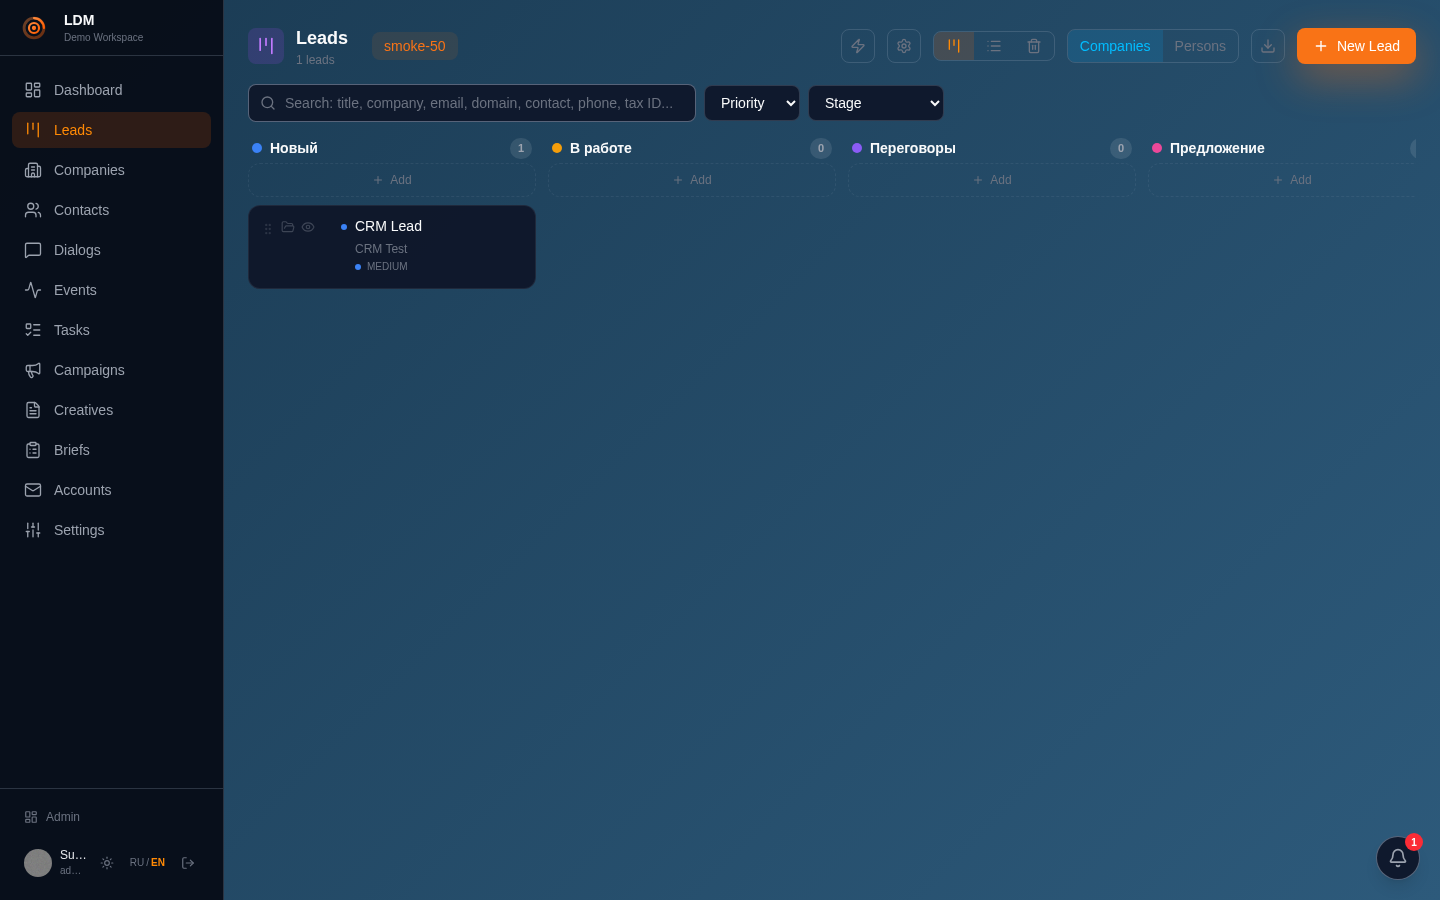Go to the Companies section
This screenshot has height=900, width=1440.
pyautogui.click(x=111, y=170)
